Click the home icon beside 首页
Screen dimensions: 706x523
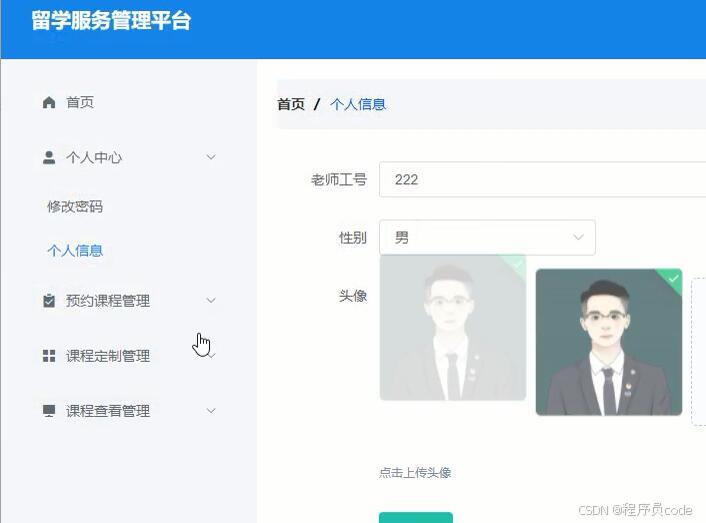49,102
